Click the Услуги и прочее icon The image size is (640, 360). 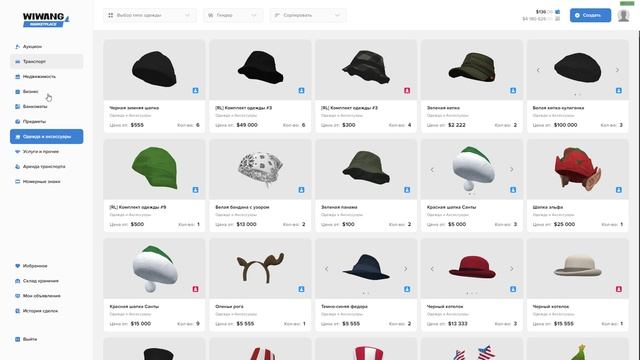(18, 151)
